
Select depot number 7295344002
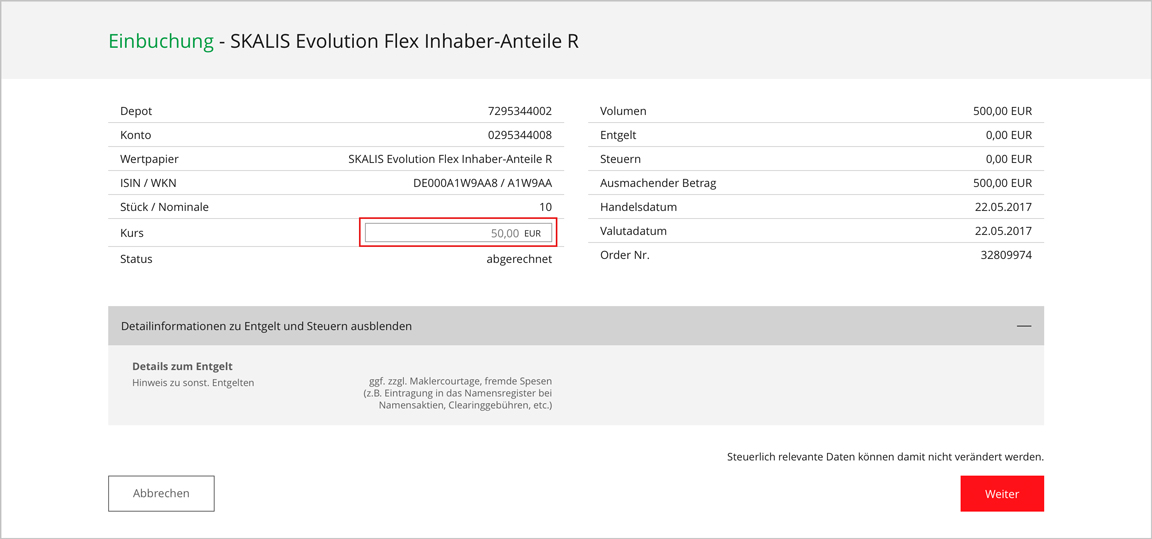[519, 112]
